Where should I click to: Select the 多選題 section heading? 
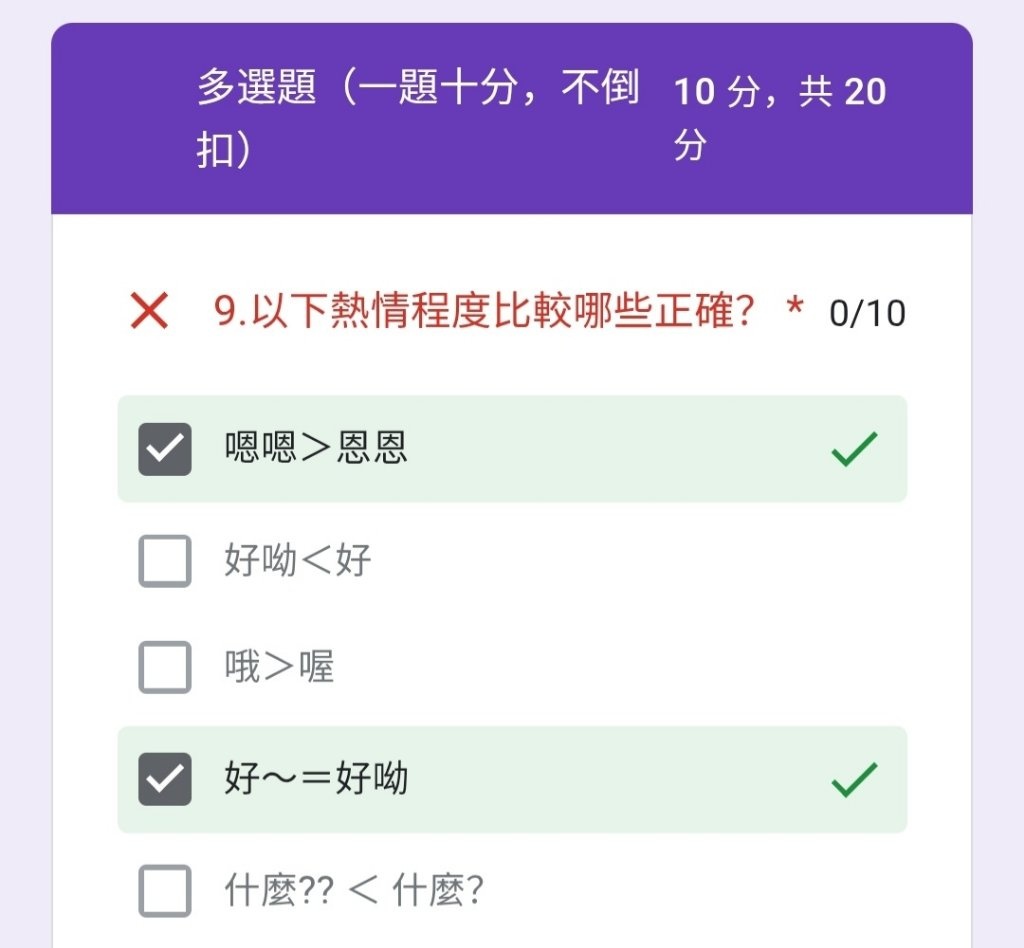(x=256, y=90)
